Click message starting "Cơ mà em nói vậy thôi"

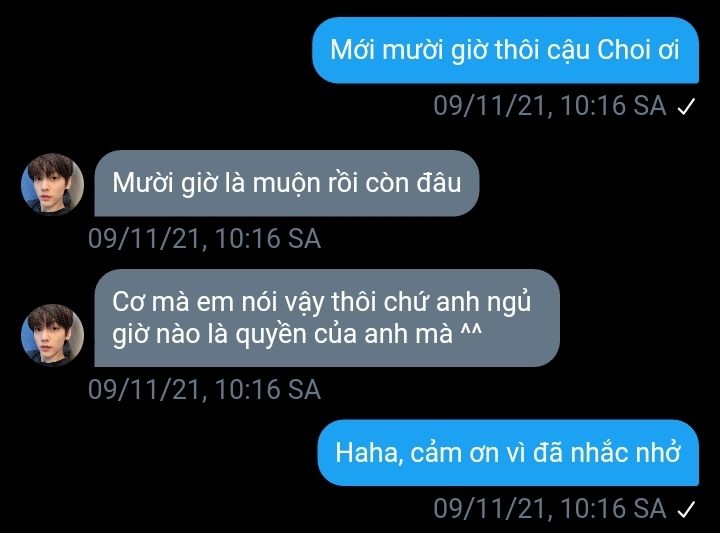pos(327,318)
